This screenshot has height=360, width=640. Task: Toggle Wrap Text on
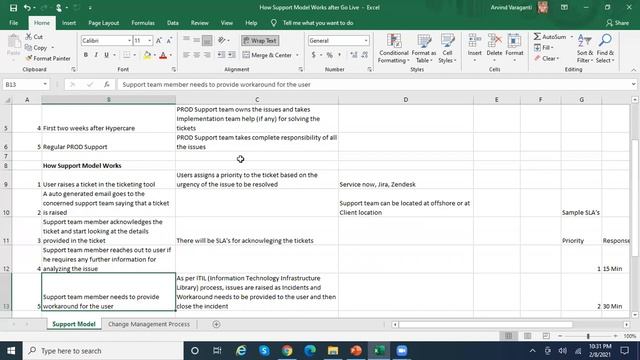(260, 40)
